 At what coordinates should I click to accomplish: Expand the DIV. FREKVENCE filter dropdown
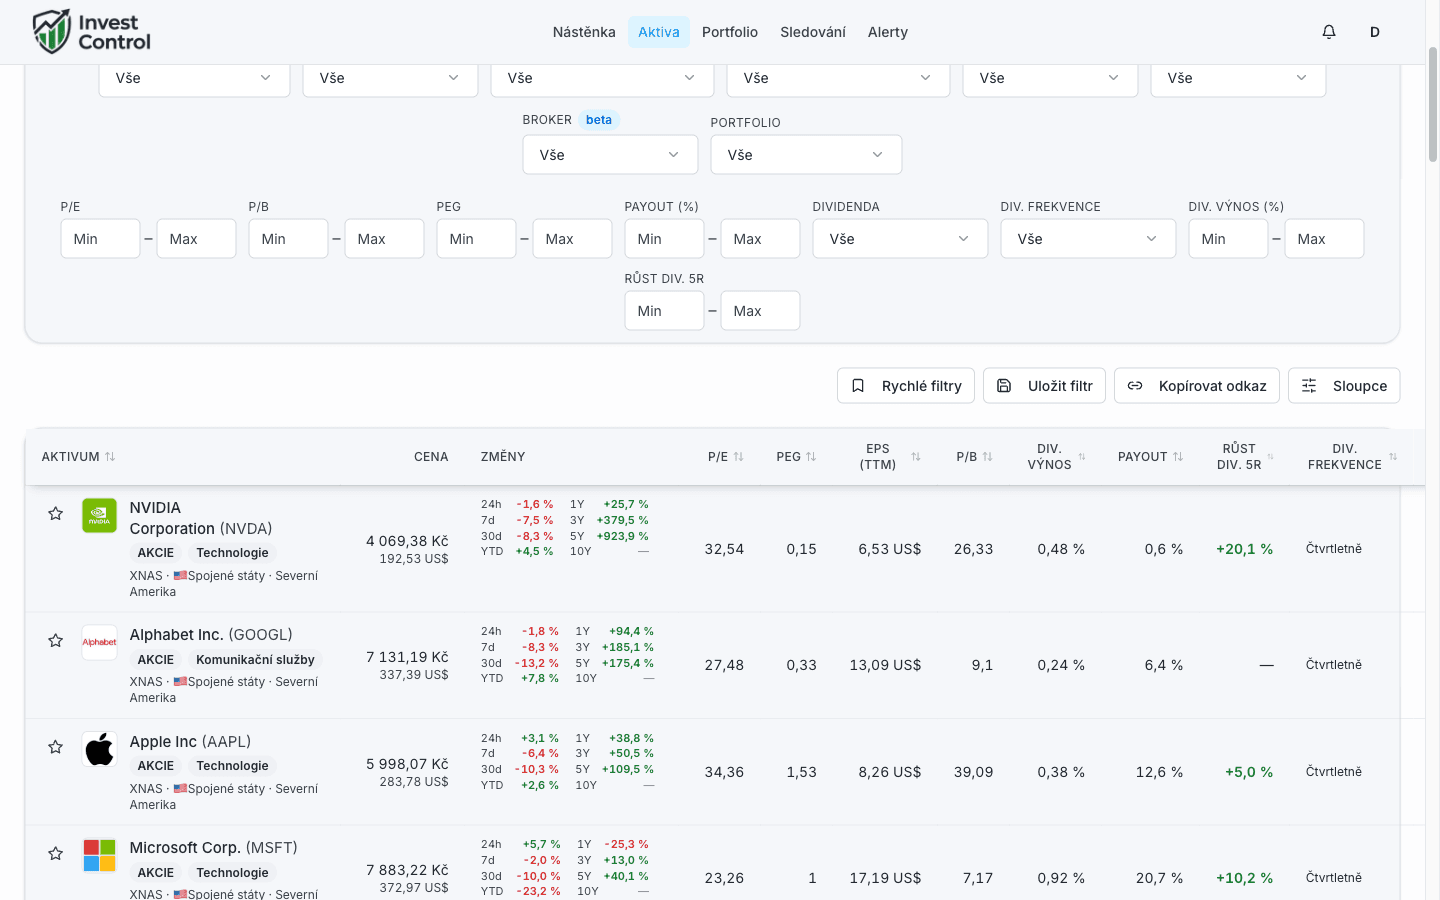[1088, 239]
